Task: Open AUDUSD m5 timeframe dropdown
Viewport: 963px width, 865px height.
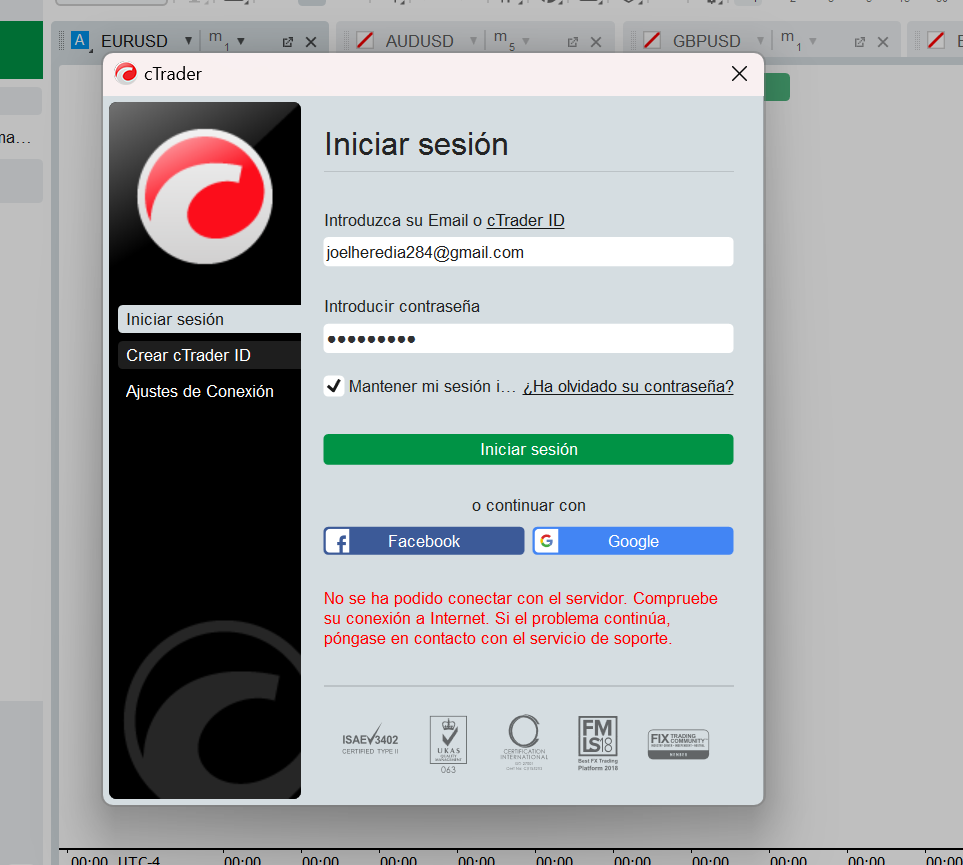Action: click(x=526, y=41)
